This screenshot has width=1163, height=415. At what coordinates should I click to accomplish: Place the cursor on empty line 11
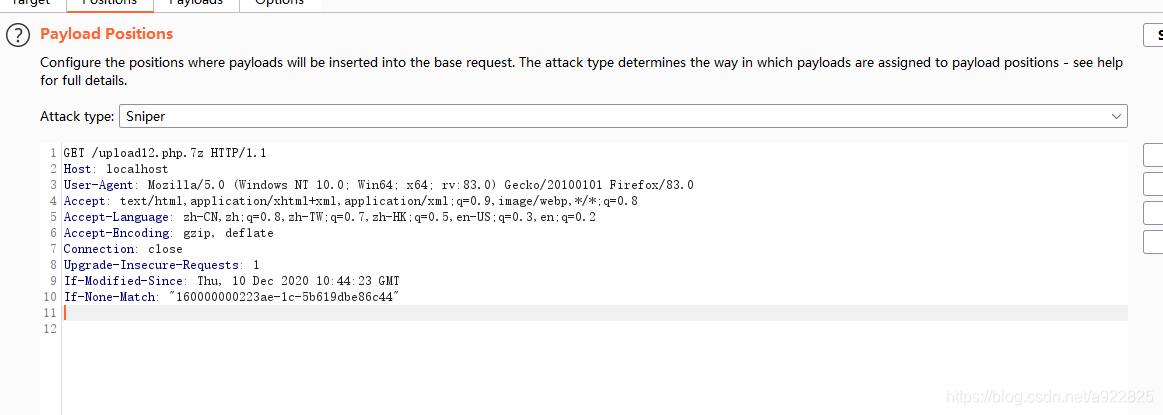point(593,313)
